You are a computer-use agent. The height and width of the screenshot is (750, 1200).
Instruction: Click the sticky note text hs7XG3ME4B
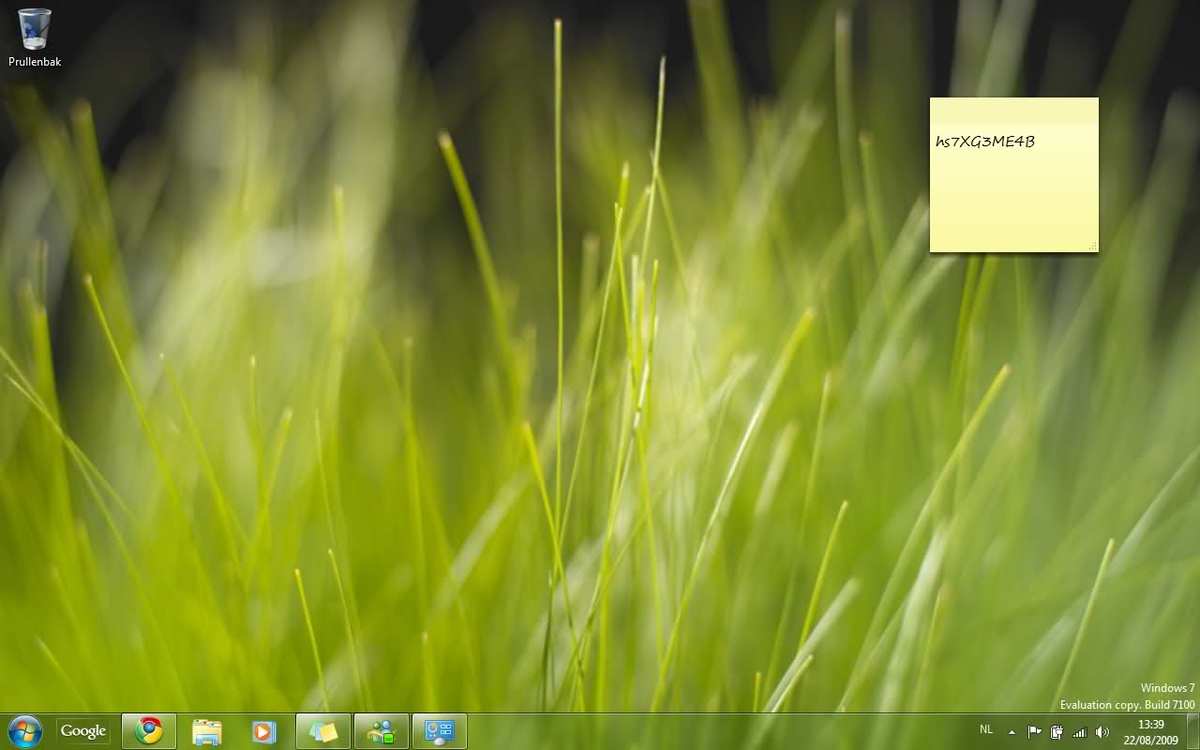click(x=984, y=142)
